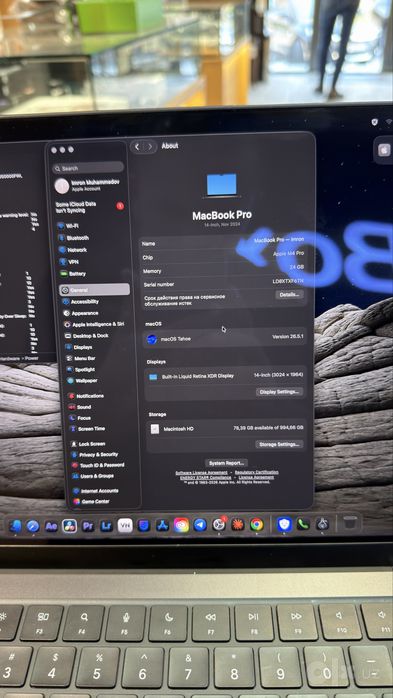The image size is (393, 698).
Task: Open Finder from the Dock
Action: coord(15,527)
